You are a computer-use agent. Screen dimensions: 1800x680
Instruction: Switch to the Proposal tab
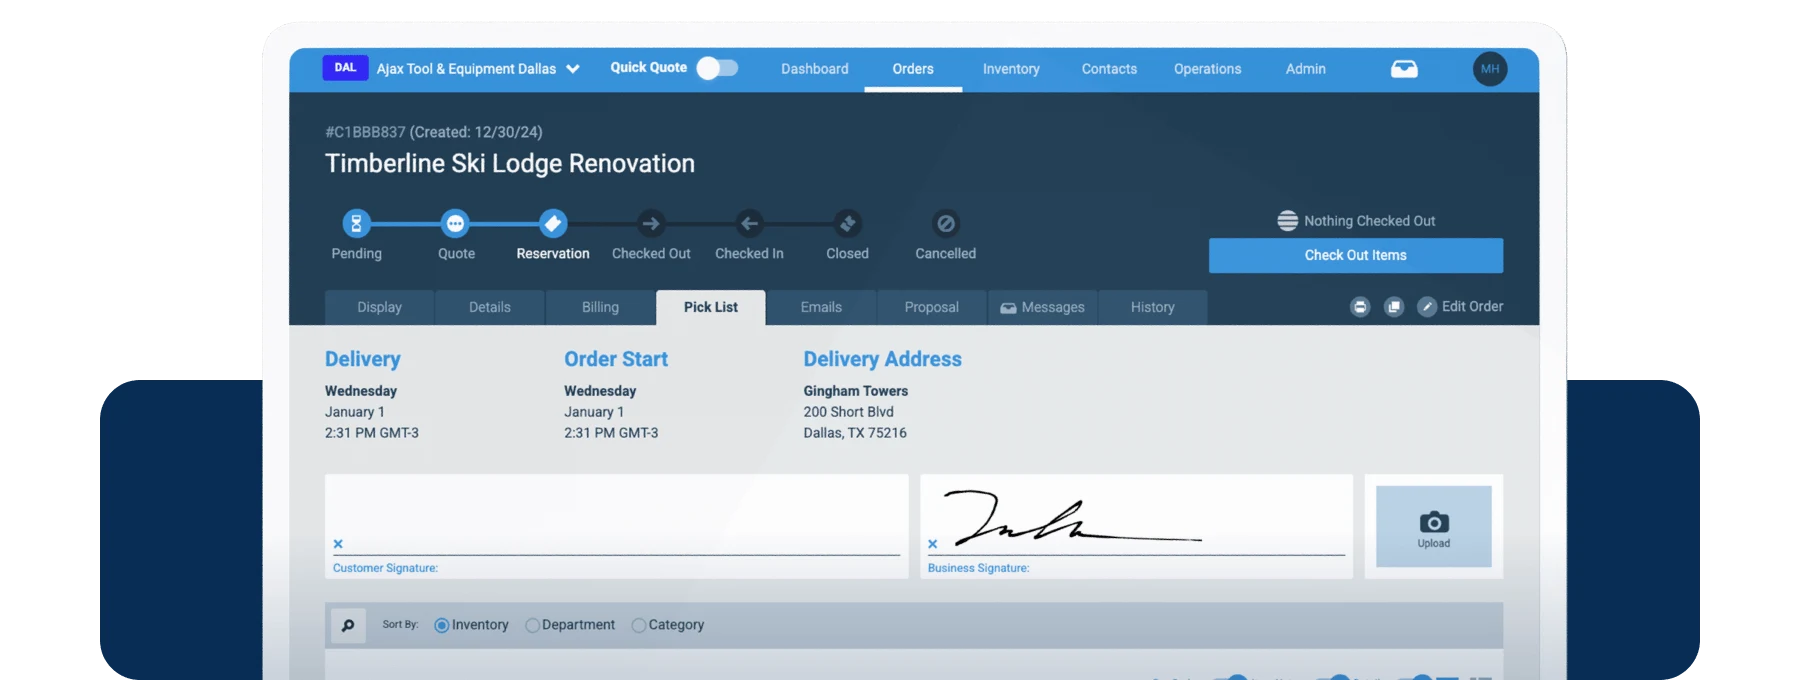[932, 307]
